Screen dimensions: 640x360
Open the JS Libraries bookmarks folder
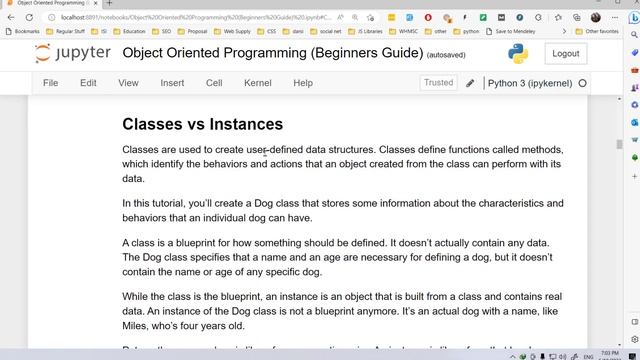point(365,31)
